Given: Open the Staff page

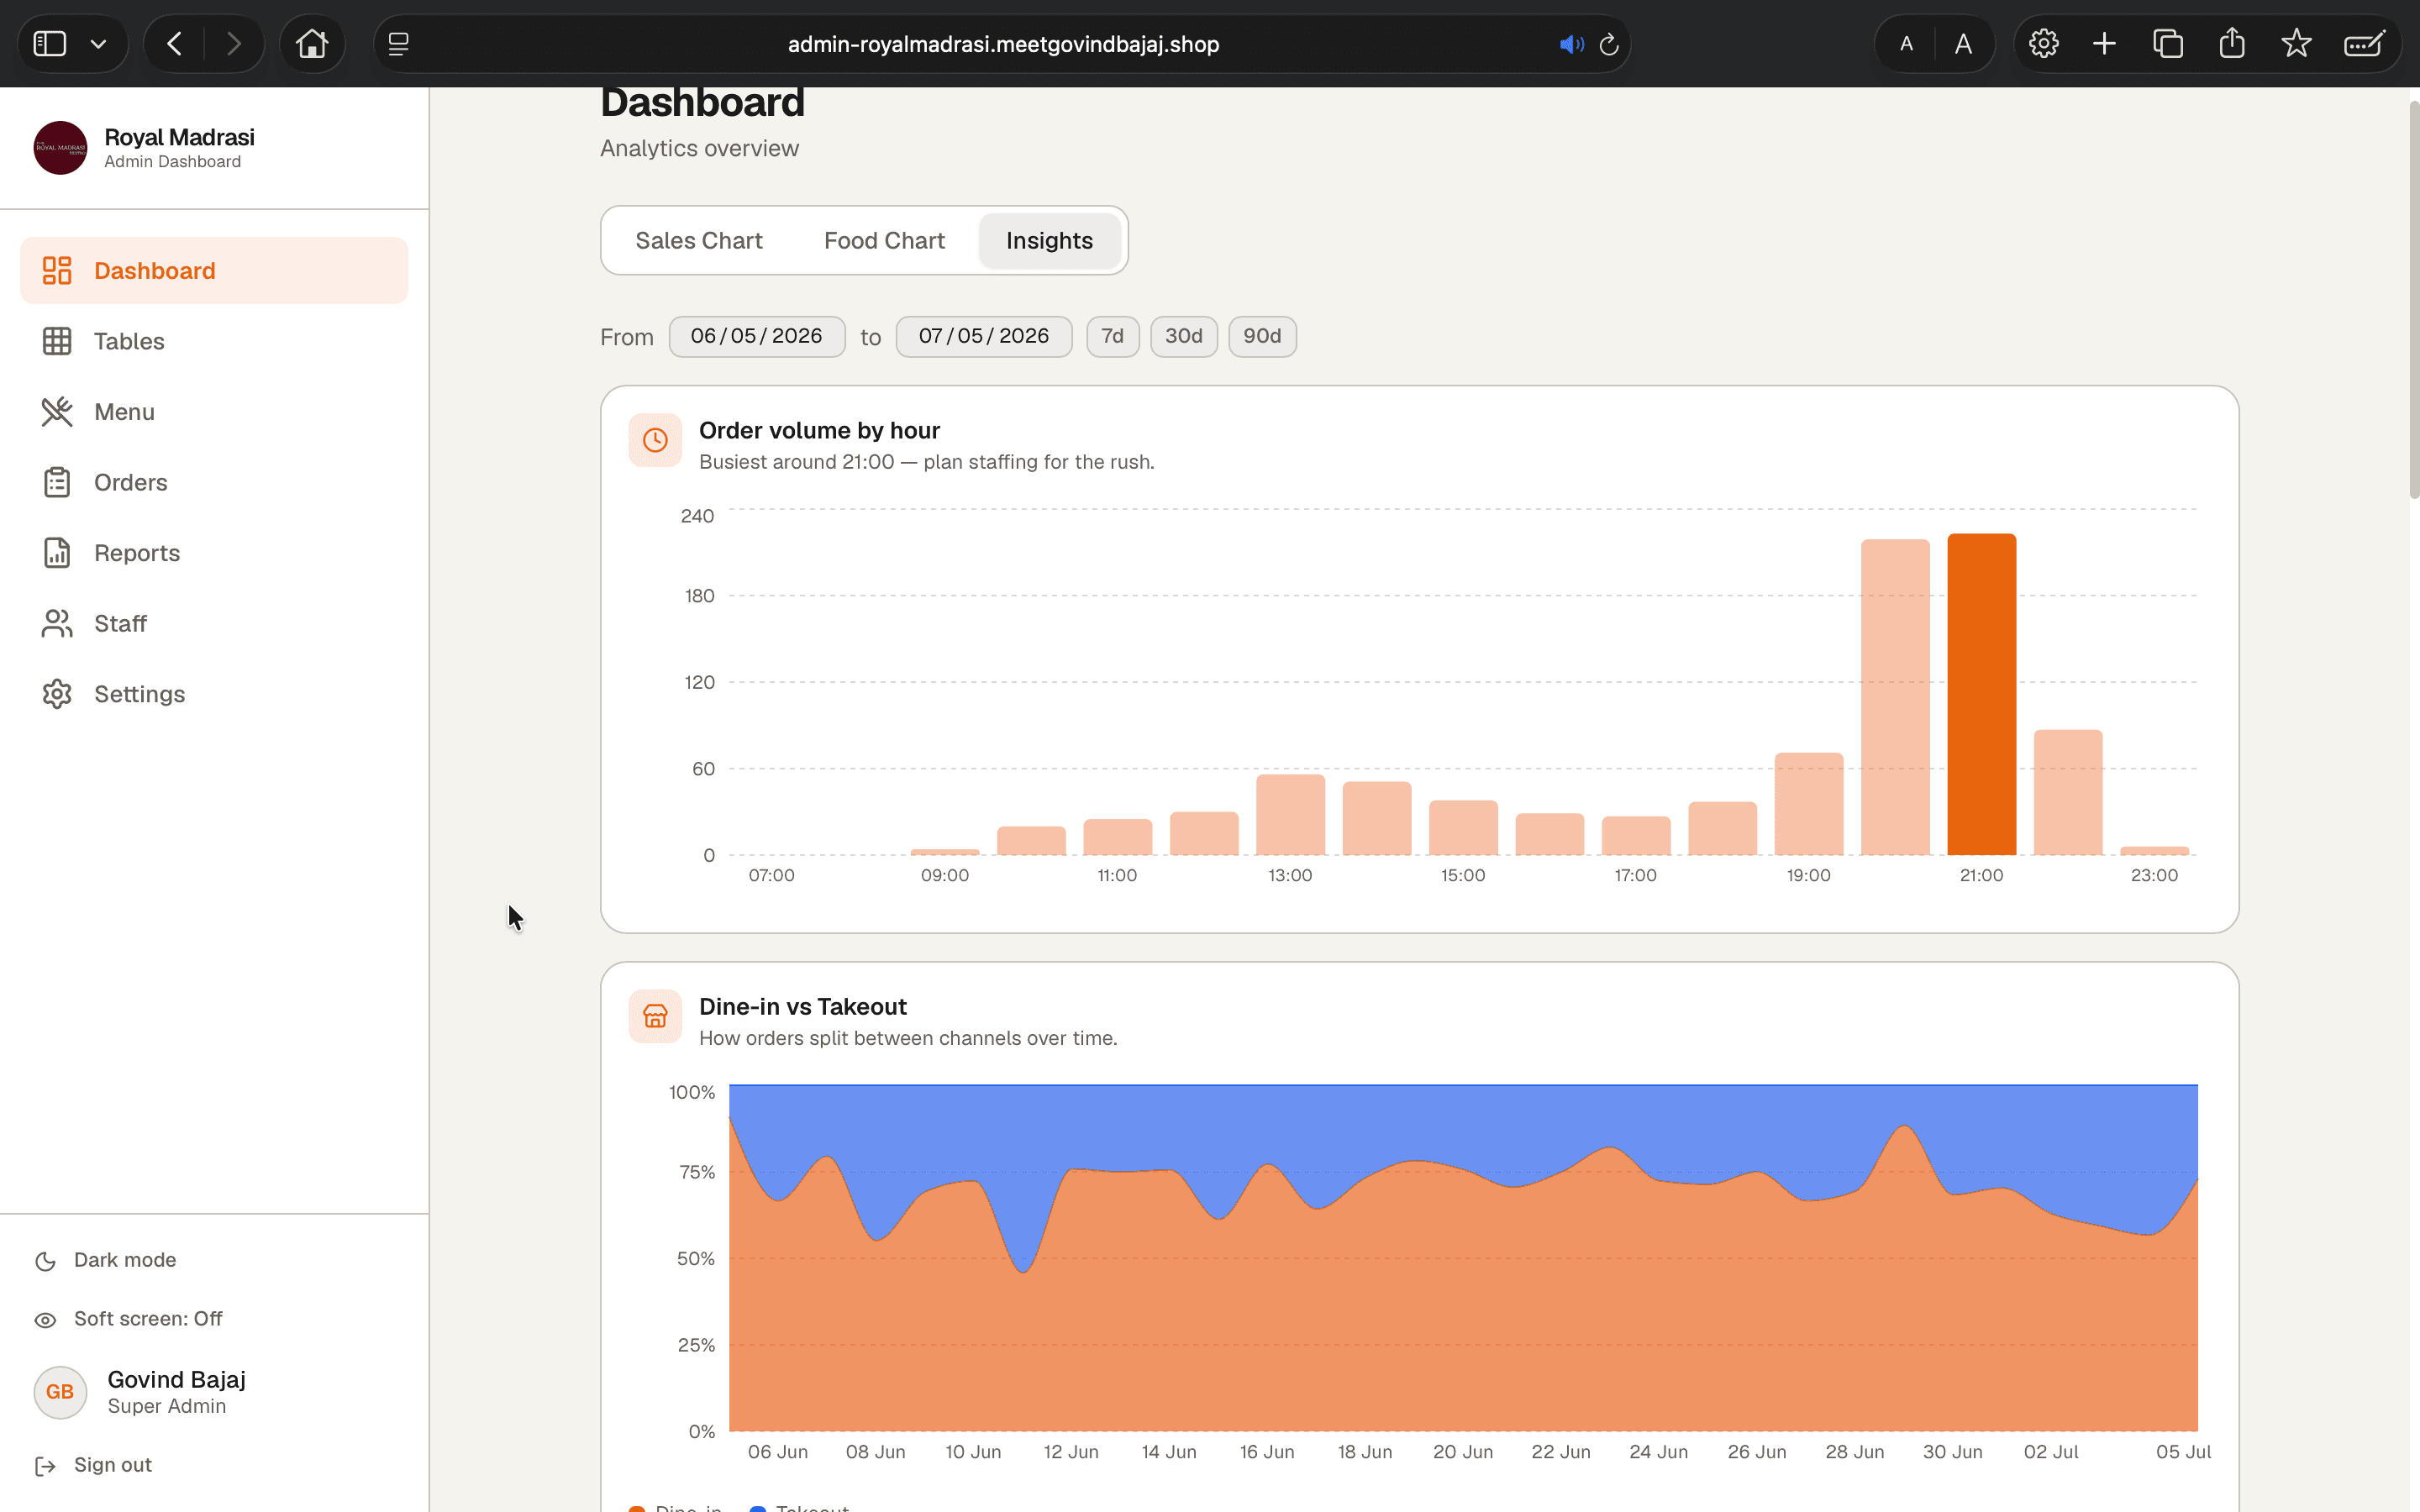Looking at the screenshot, I should click(x=214, y=623).
